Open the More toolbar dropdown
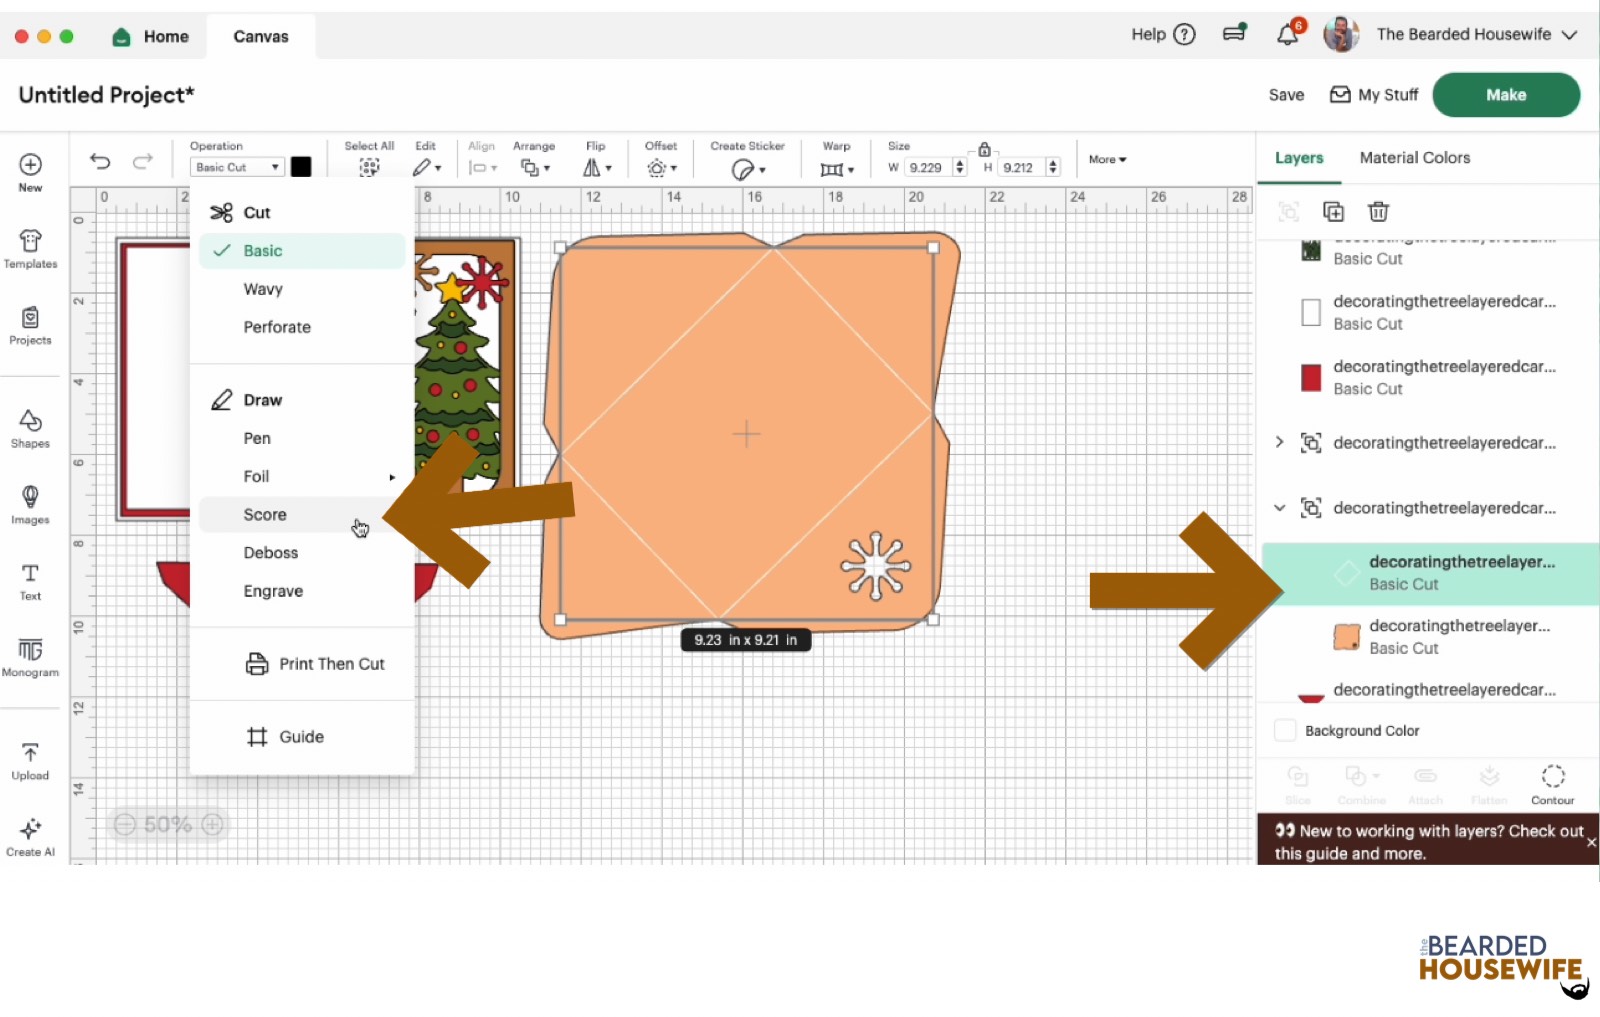Viewport: 1600px width, 1017px height. coord(1107,160)
